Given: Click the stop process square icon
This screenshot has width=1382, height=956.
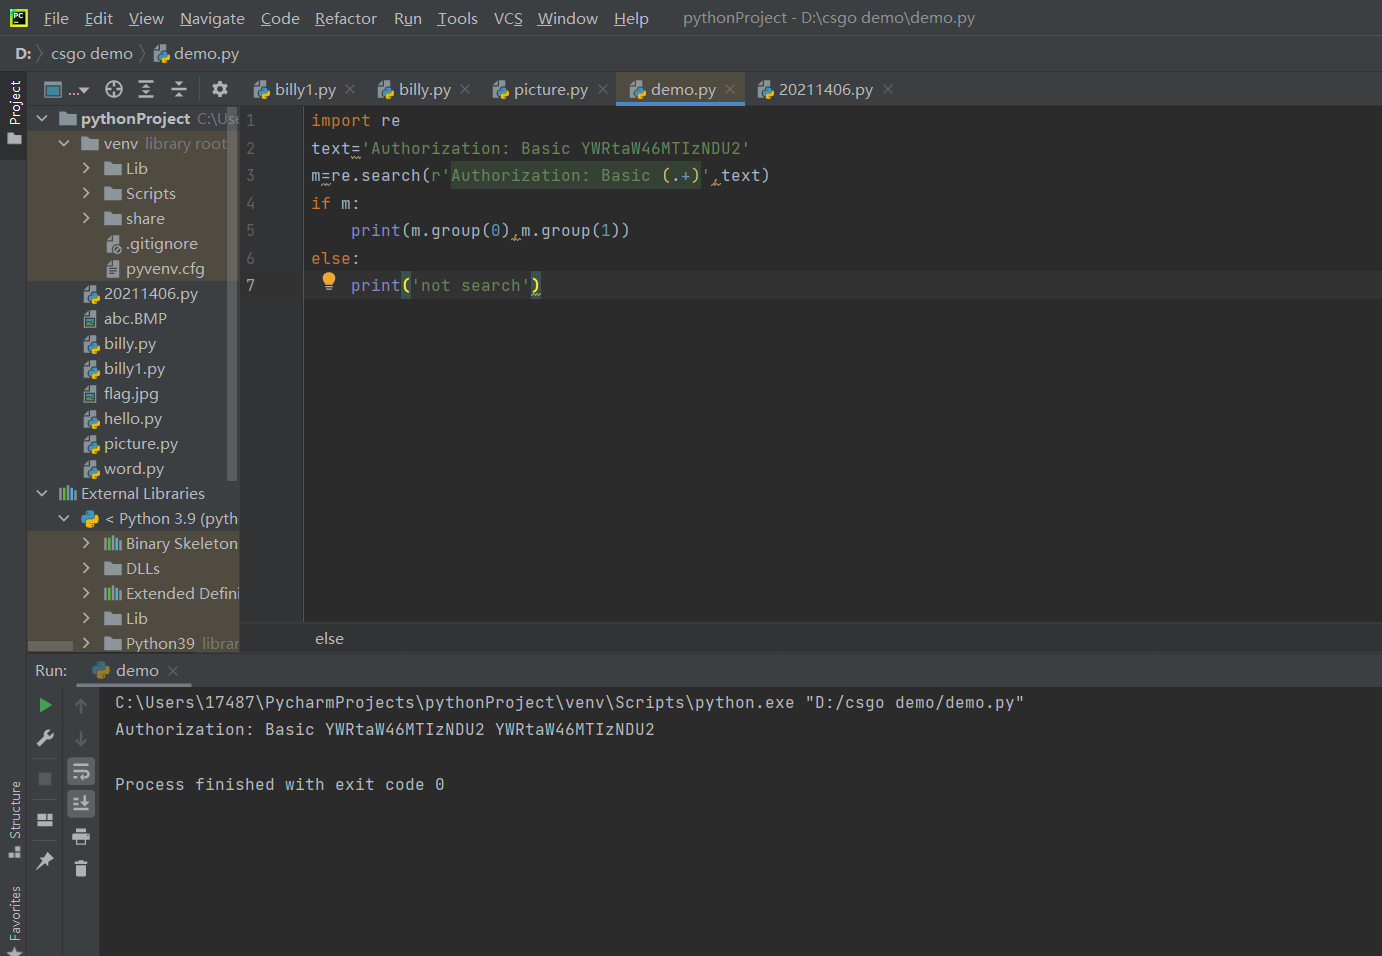Looking at the screenshot, I should (x=45, y=778).
